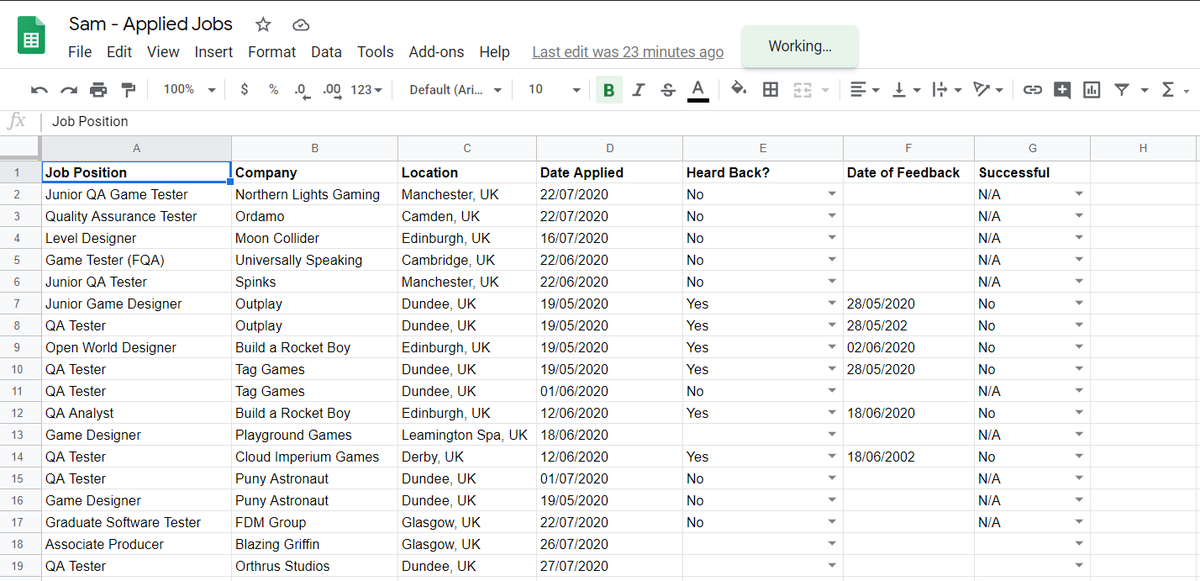Open the fill color bucket

[739, 89]
